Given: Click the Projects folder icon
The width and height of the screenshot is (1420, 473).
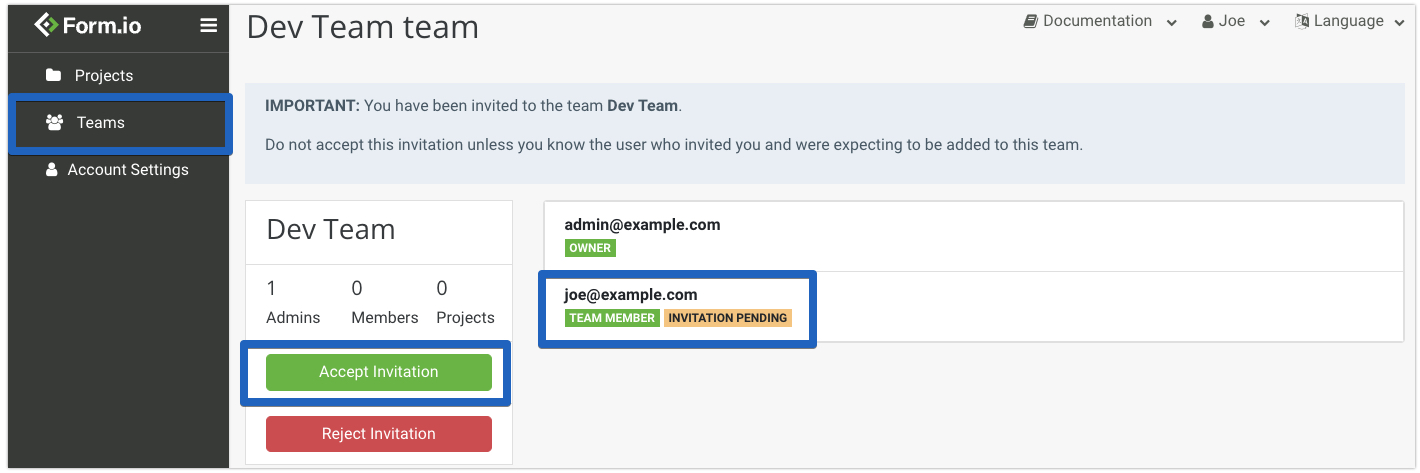Looking at the screenshot, I should [x=54, y=76].
